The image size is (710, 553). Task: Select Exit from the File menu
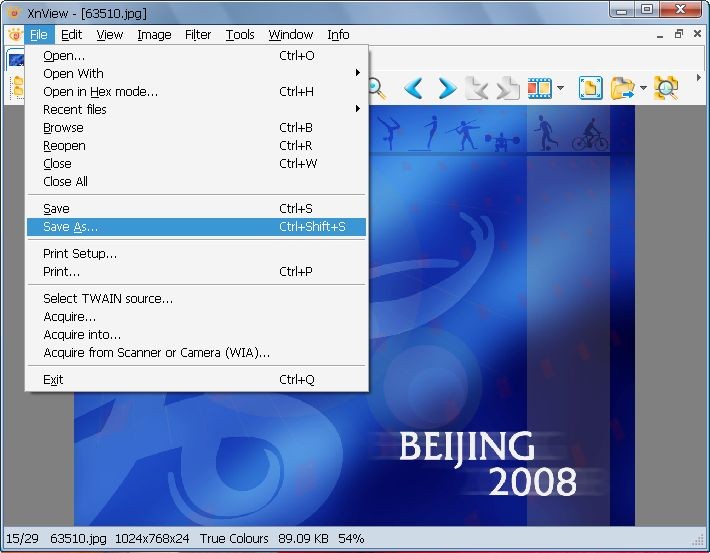pos(196,380)
